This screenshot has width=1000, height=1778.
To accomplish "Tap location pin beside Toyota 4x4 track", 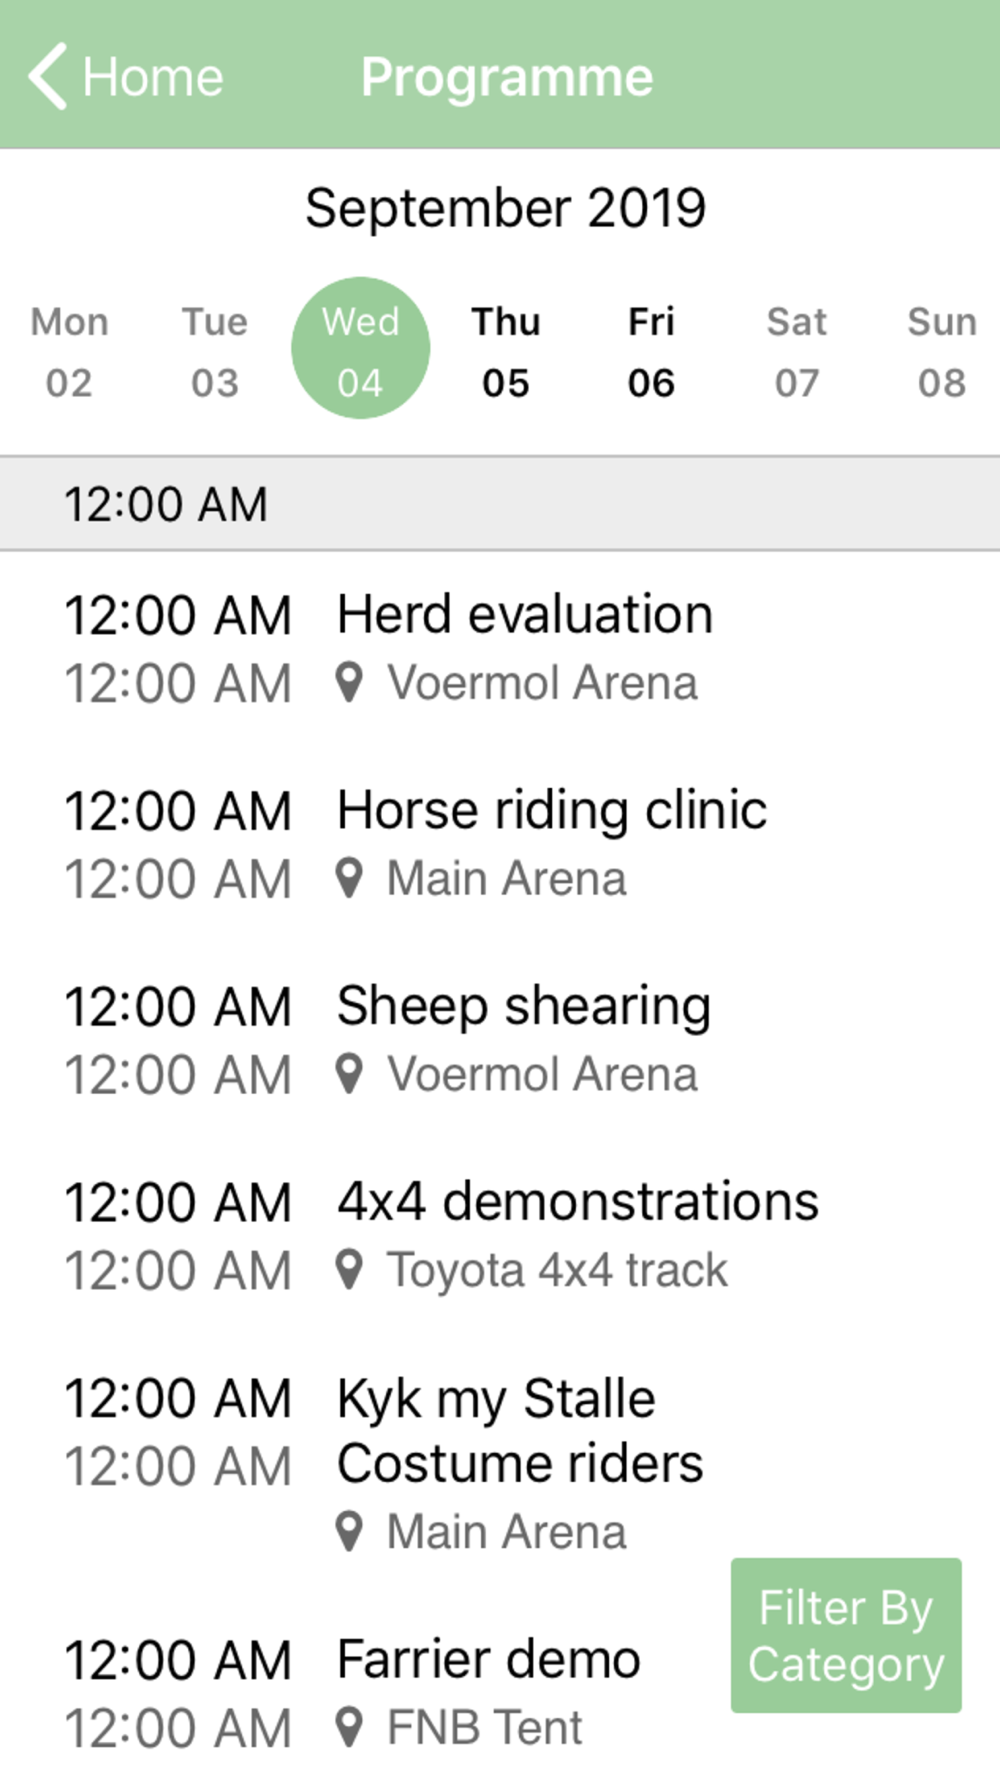I will click(348, 1270).
